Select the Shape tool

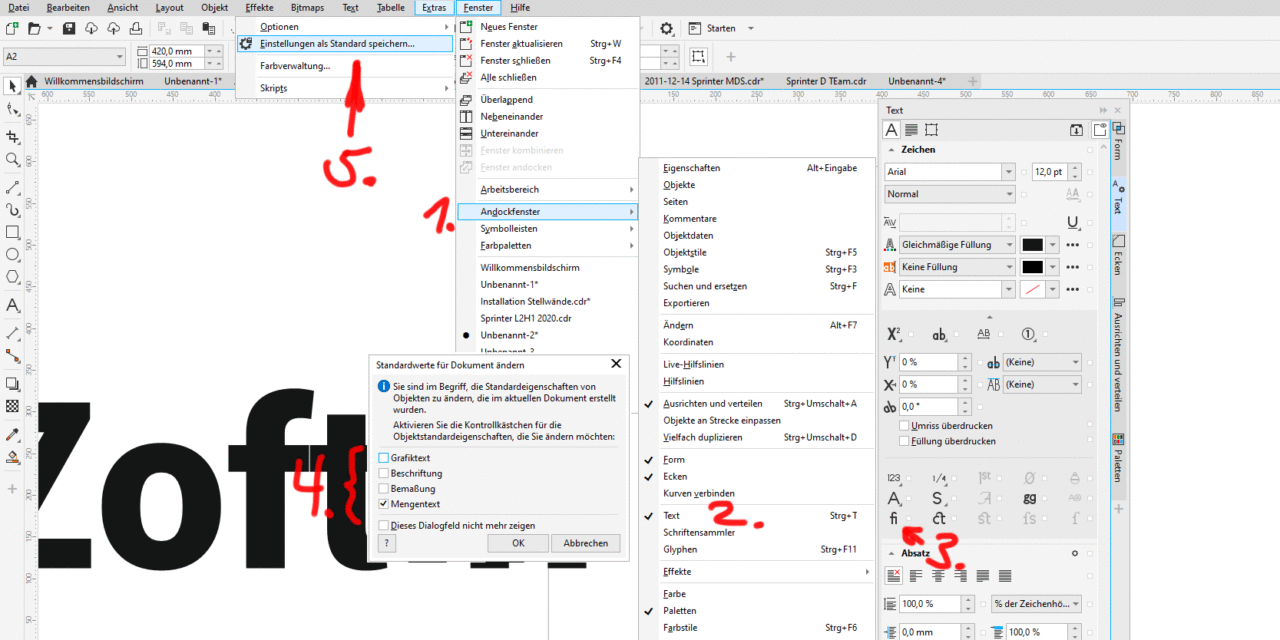12,109
